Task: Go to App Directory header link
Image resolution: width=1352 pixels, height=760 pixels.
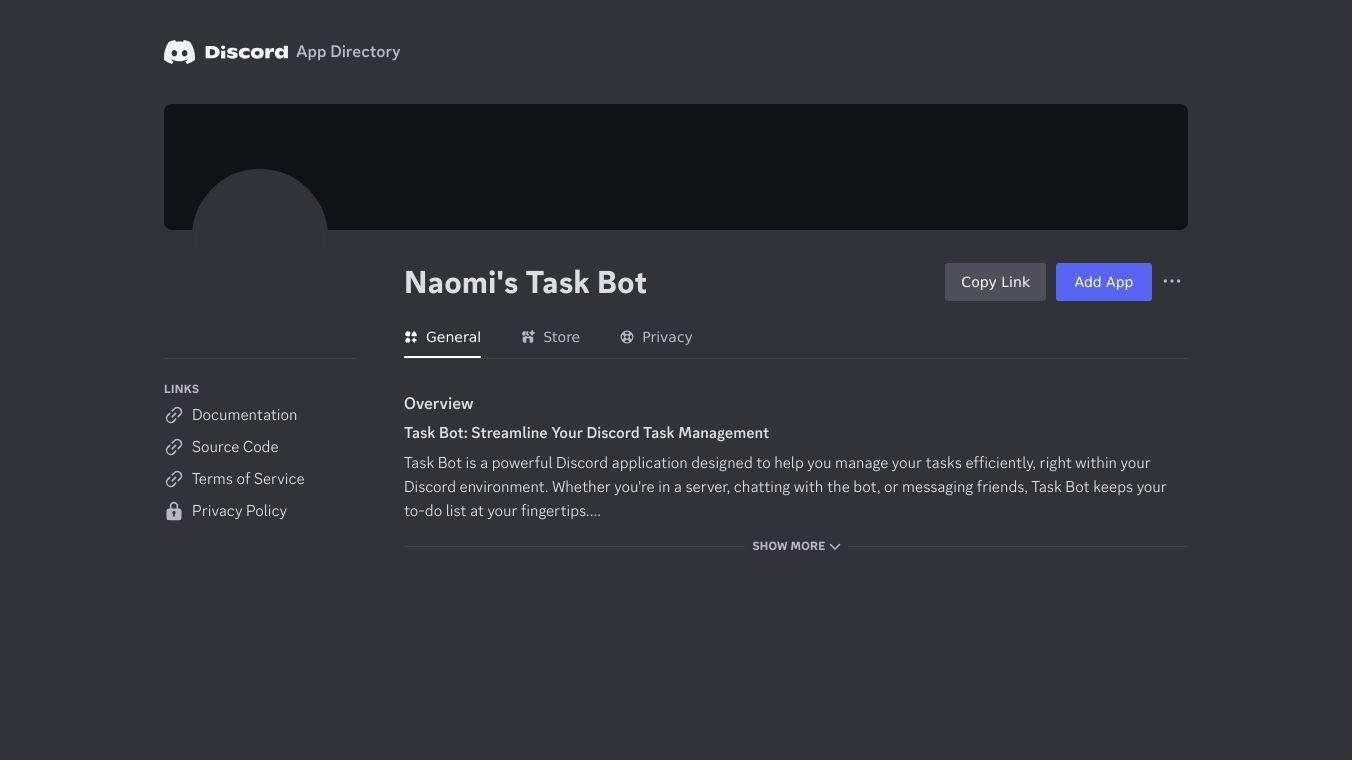Action: click(x=348, y=52)
